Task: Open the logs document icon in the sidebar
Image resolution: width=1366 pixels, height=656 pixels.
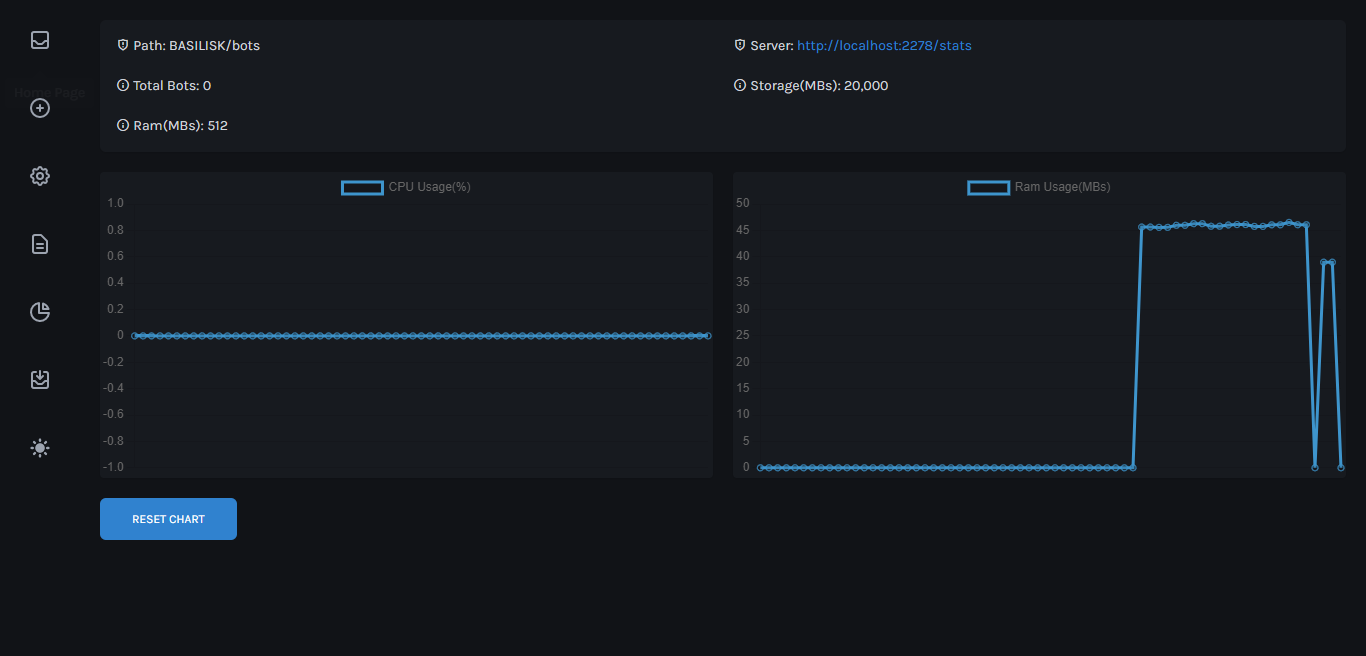Action: click(x=40, y=243)
